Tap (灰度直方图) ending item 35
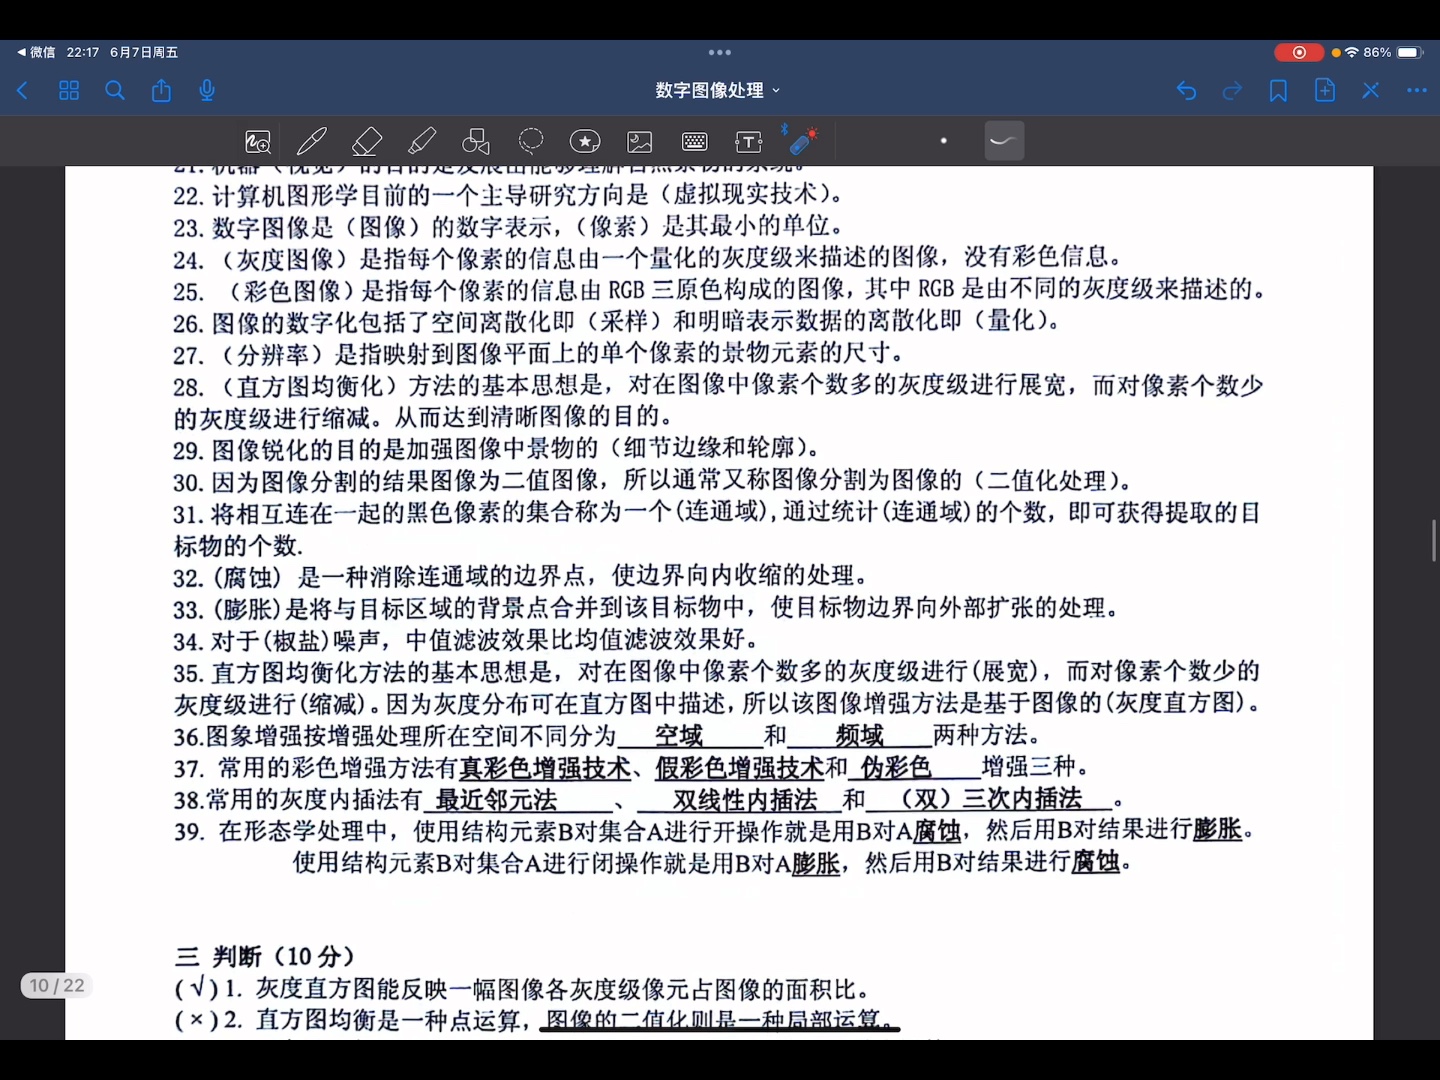 (1178, 703)
